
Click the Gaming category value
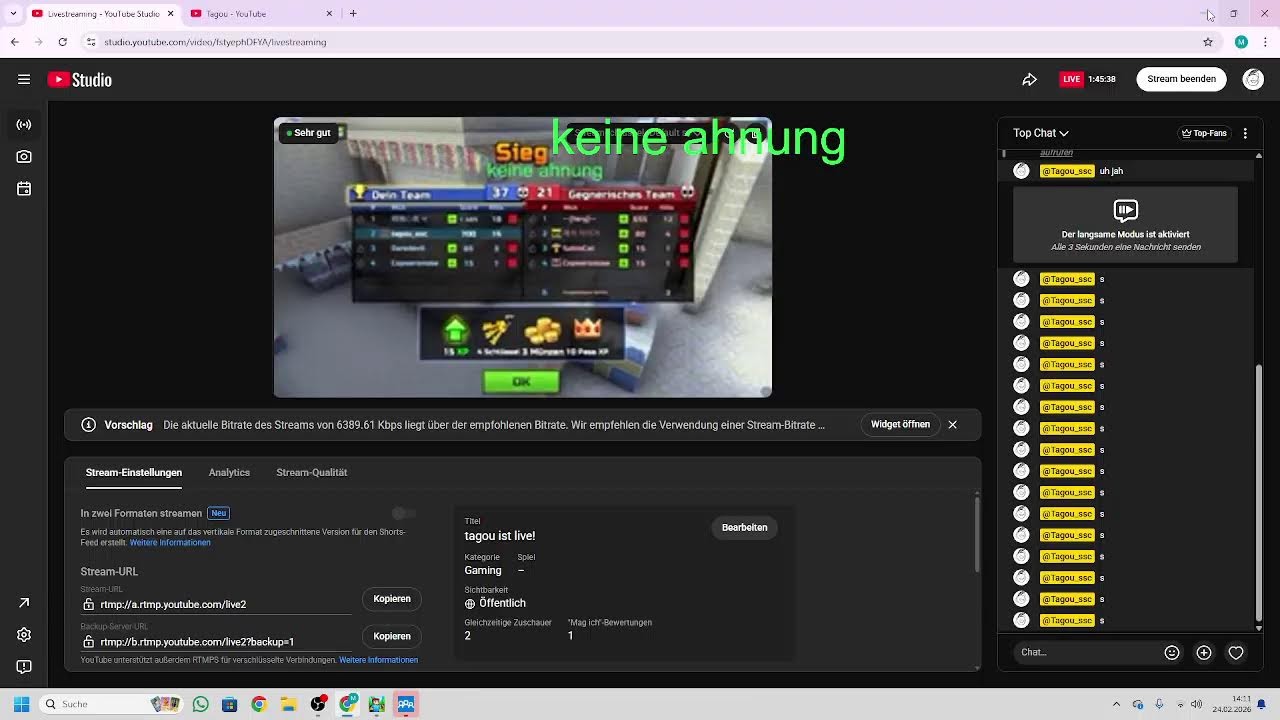(483, 570)
